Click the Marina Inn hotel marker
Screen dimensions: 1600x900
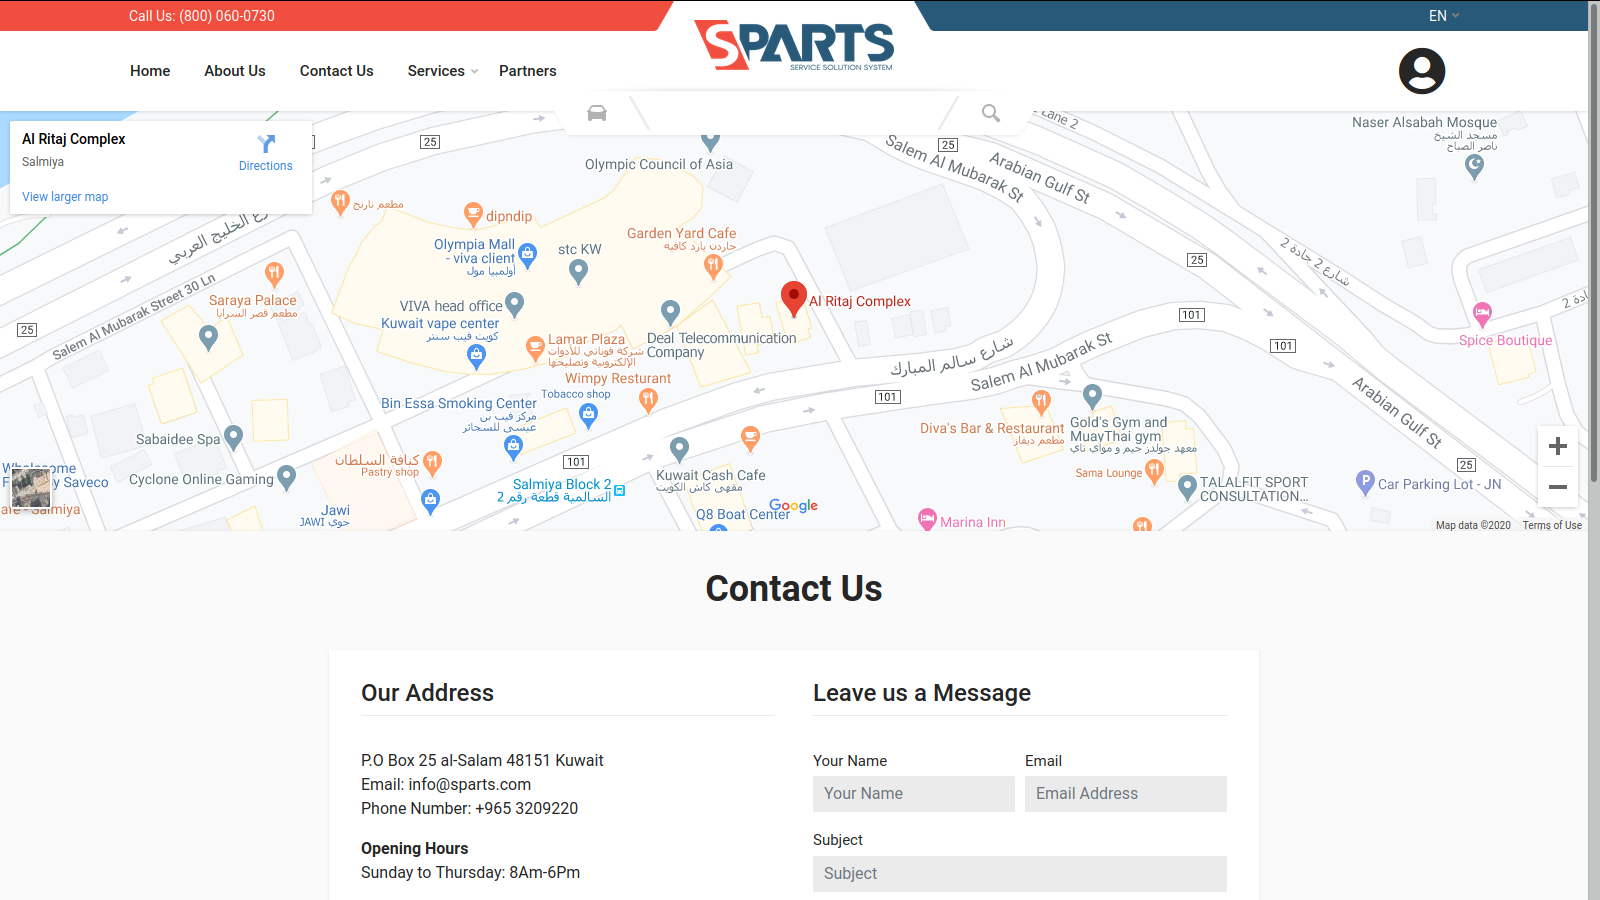point(927,520)
